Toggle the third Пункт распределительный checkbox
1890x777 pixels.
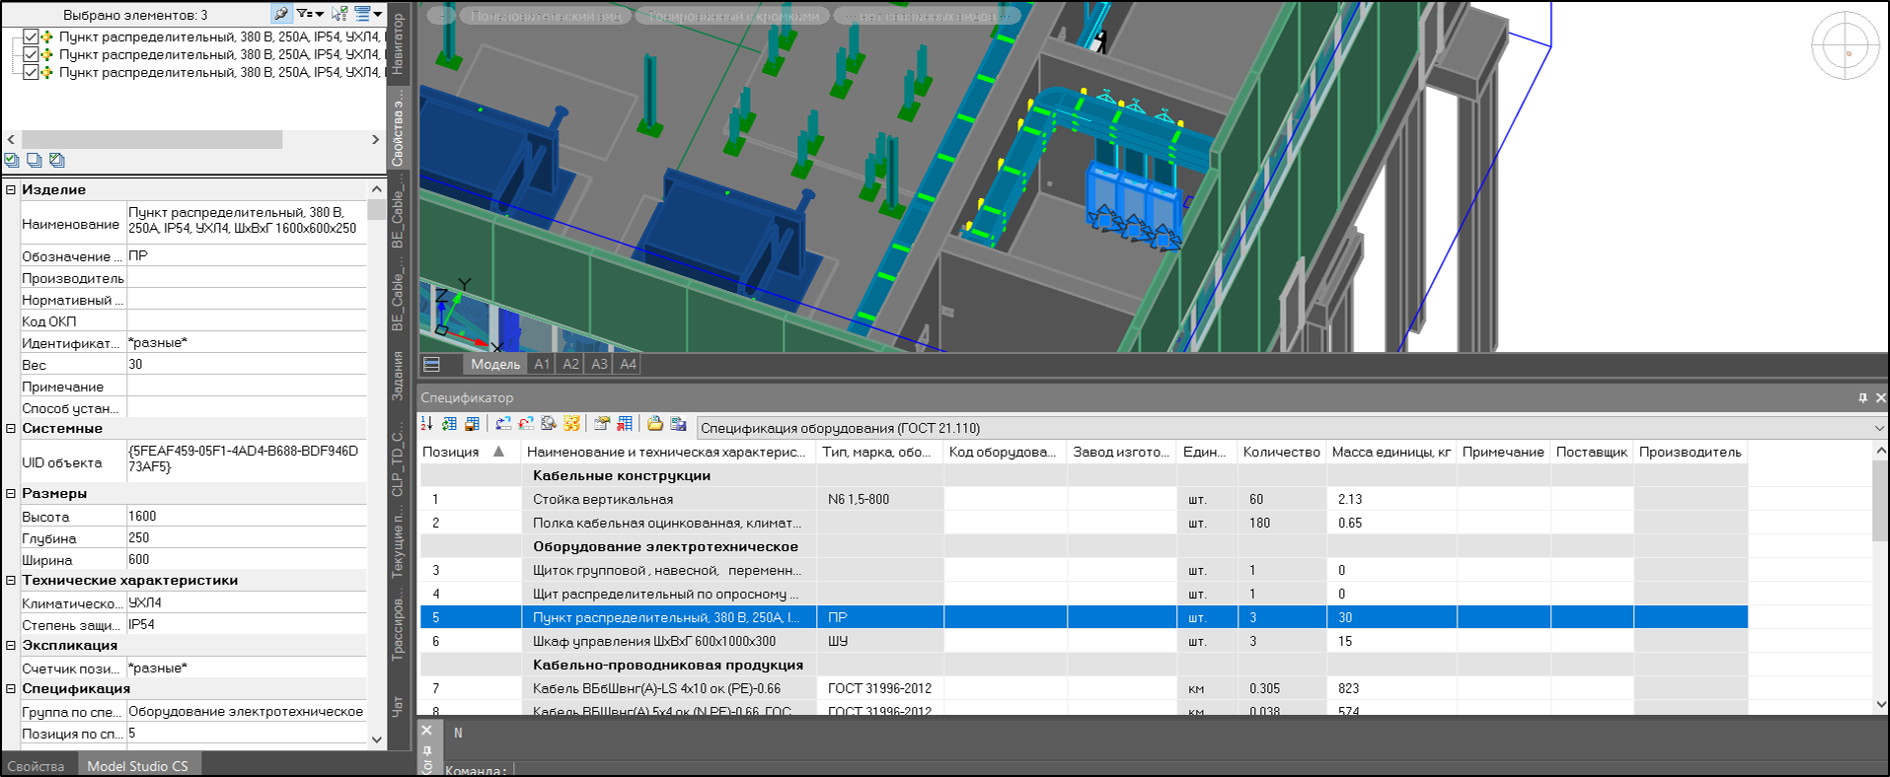[x=31, y=73]
